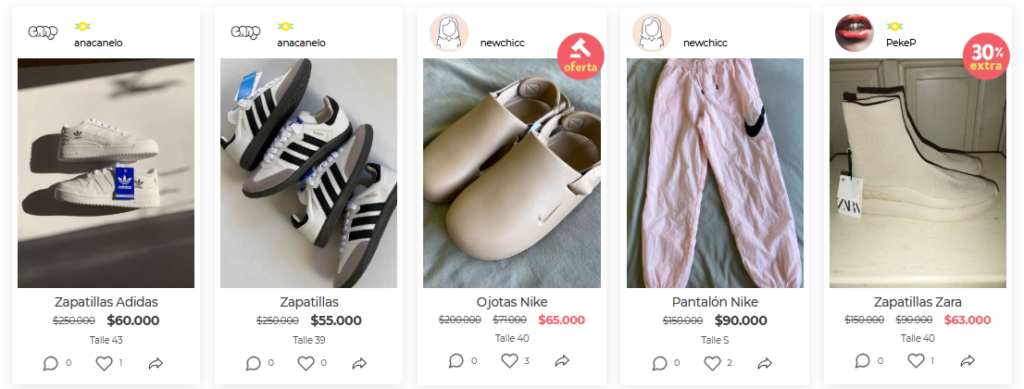Screen dimensions: 1024x389
Task: Share the Zapatillas Adidas listing
Action: pyautogui.click(x=155, y=364)
